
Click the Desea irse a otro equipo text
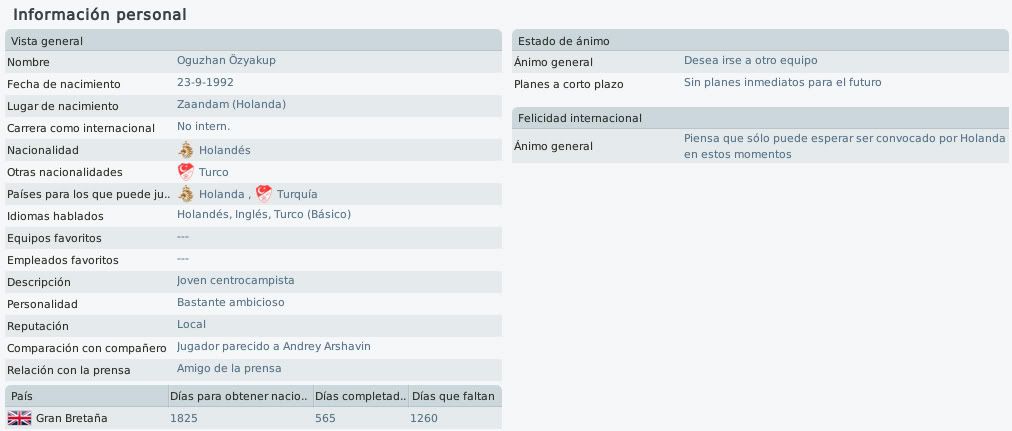(751, 61)
